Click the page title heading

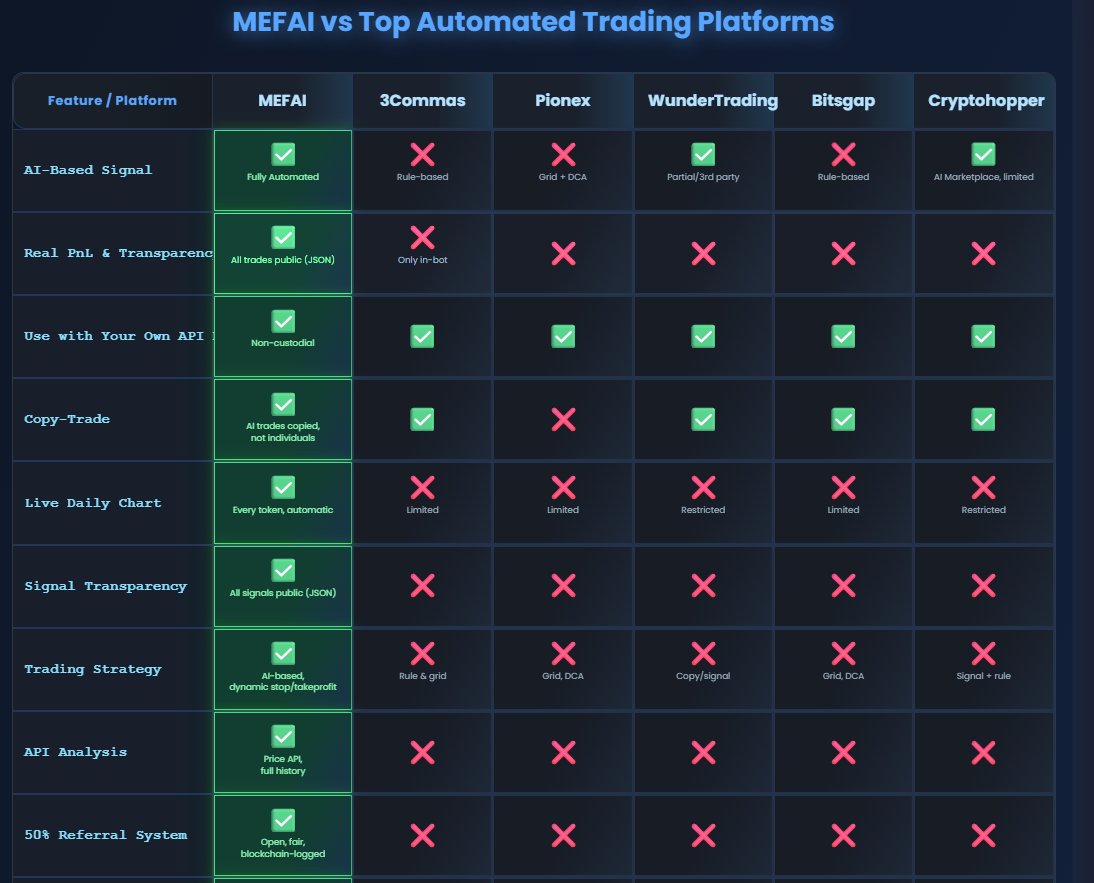point(533,22)
